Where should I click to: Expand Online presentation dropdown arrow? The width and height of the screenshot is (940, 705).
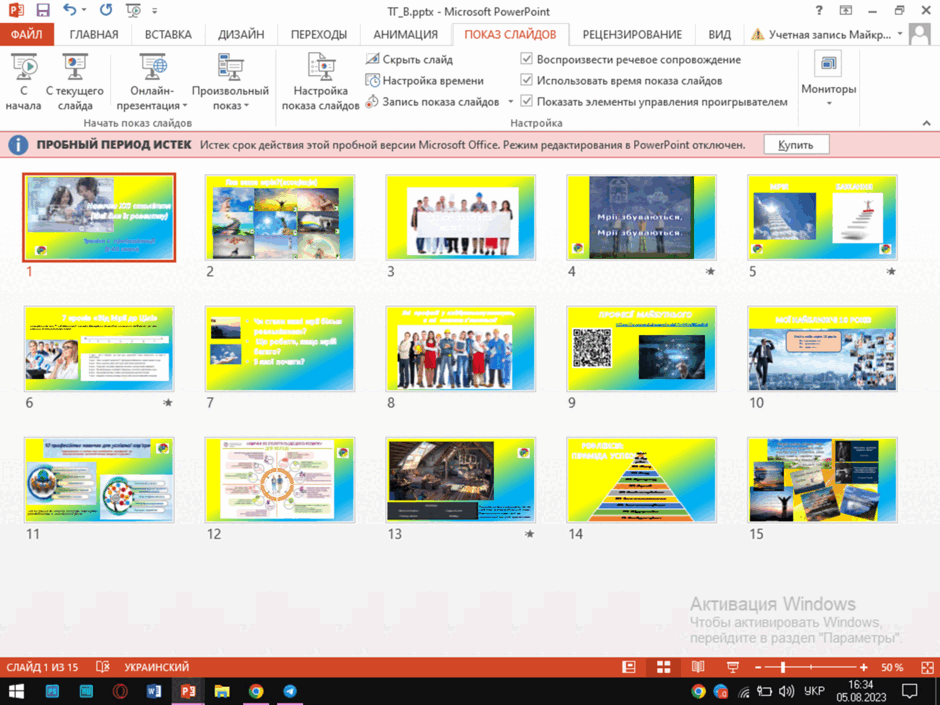point(185,106)
